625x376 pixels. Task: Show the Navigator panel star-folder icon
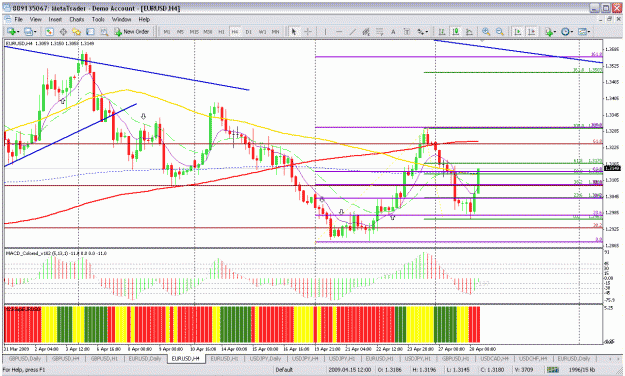(77, 32)
